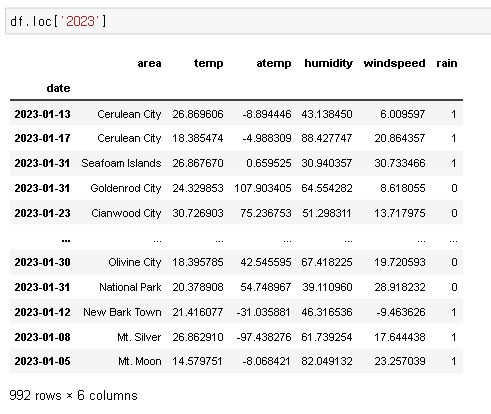
Task: Click the 2023-01-08 index cell
Action: tap(42, 337)
